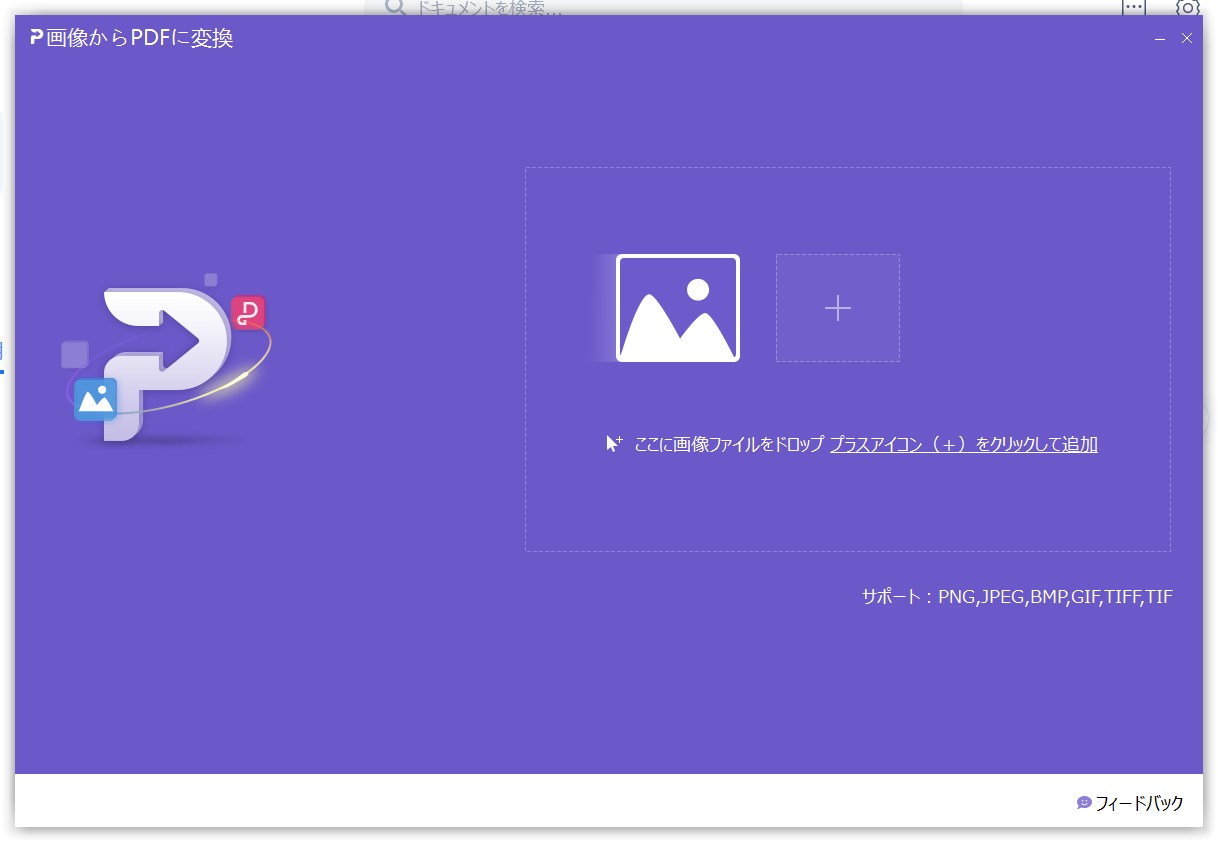1218x842 pixels.
Task: Open the three-dots more options icon
Action: tap(1133, 7)
